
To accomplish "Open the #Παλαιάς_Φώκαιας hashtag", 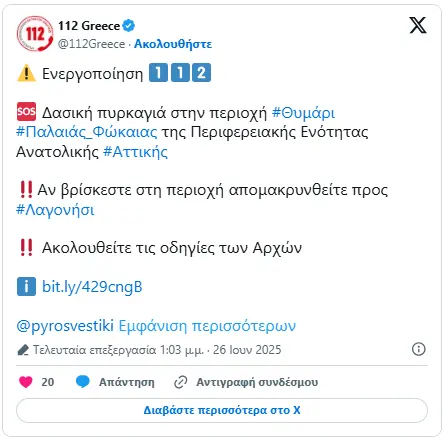I will [87, 132].
